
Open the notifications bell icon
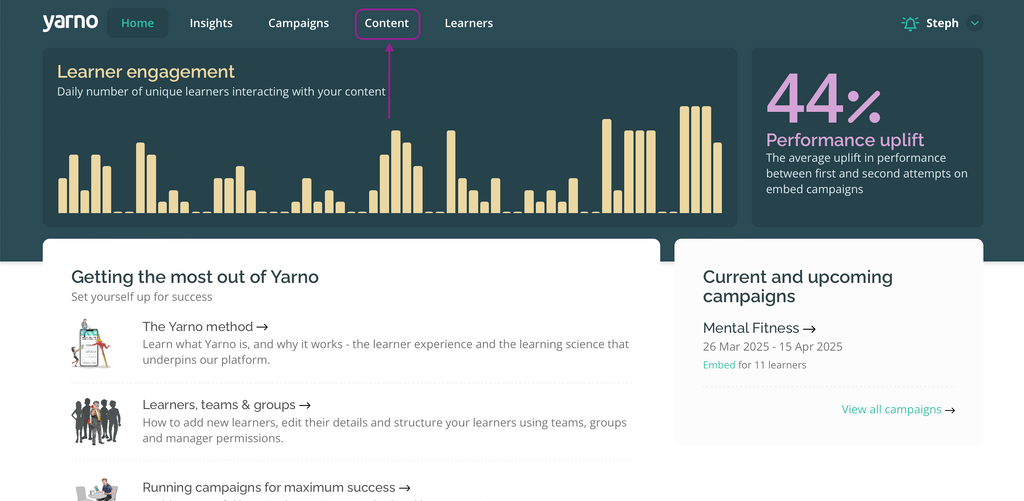pyautogui.click(x=910, y=24)
